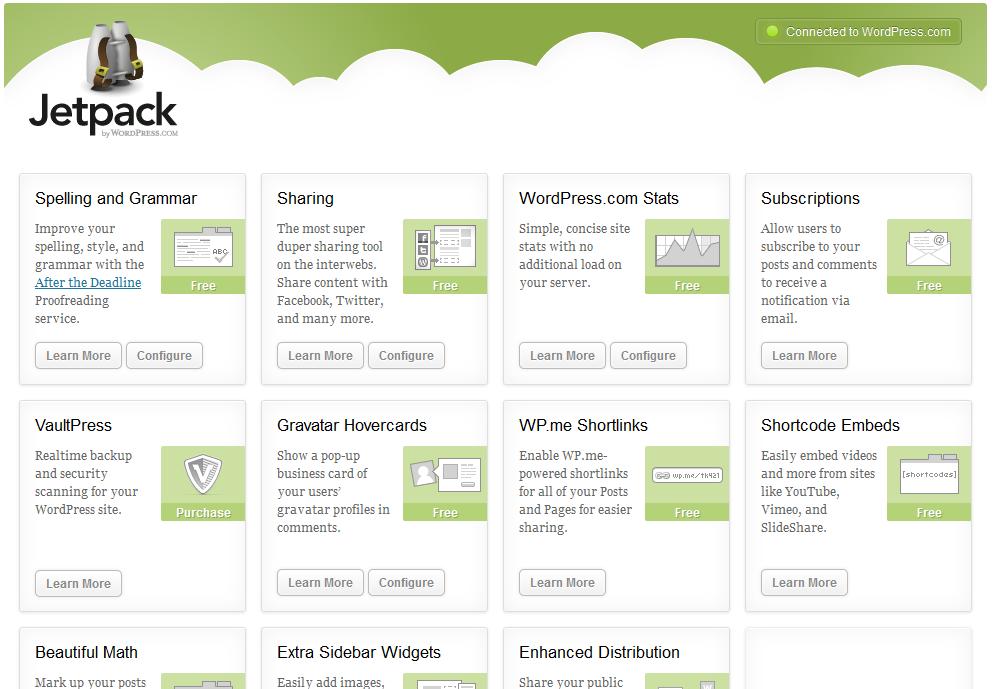Click the Shortcode Embeds icon

coord(929,473)
